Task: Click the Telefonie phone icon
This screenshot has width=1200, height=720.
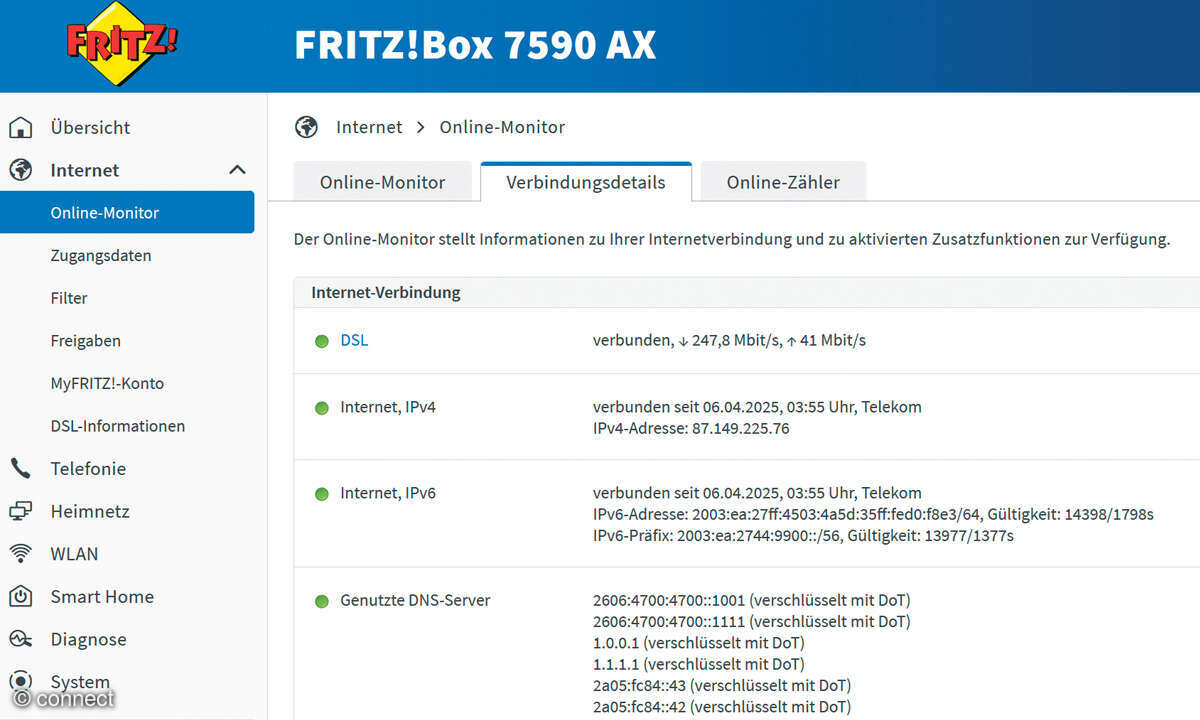Action: click(x=21, y=468)
